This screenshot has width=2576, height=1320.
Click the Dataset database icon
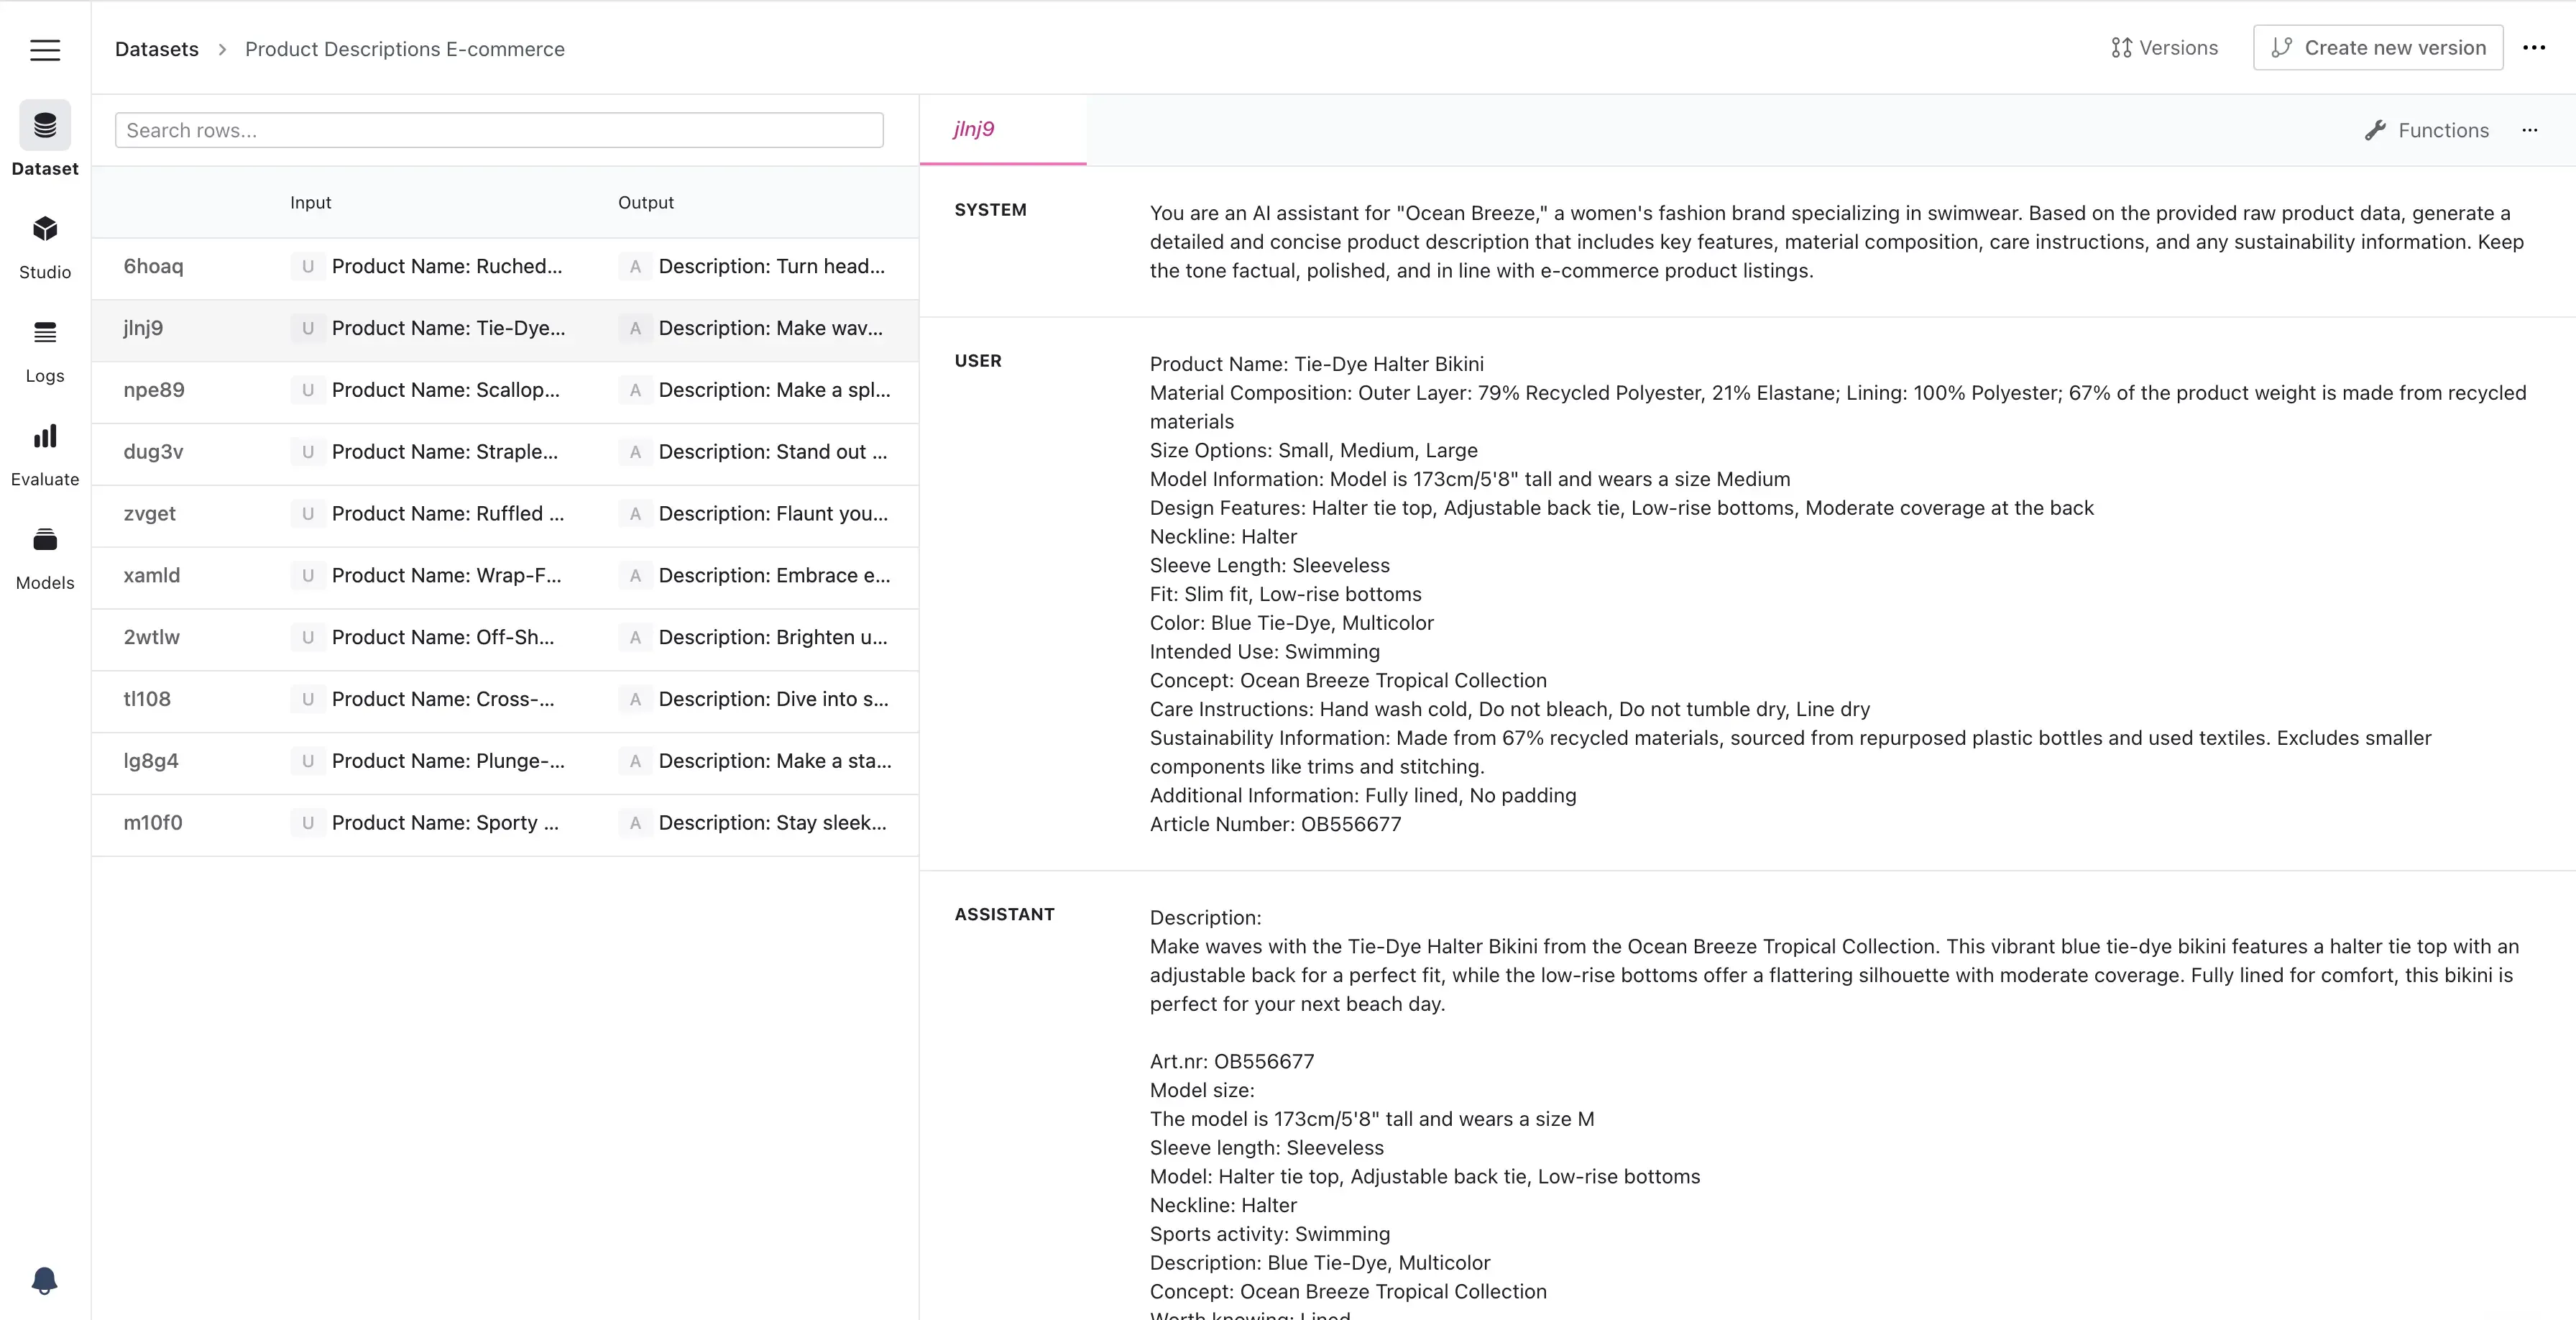pos(45,126)
